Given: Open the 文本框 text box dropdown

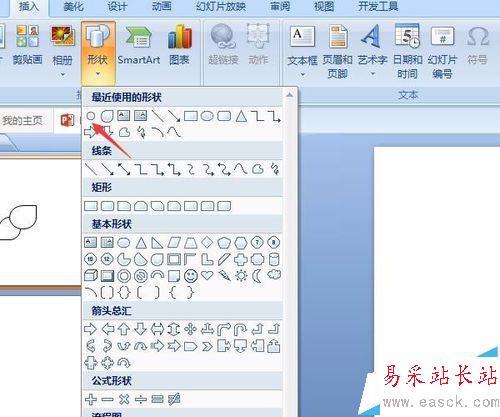Looking at the screenshot, I should coord(302,50).
